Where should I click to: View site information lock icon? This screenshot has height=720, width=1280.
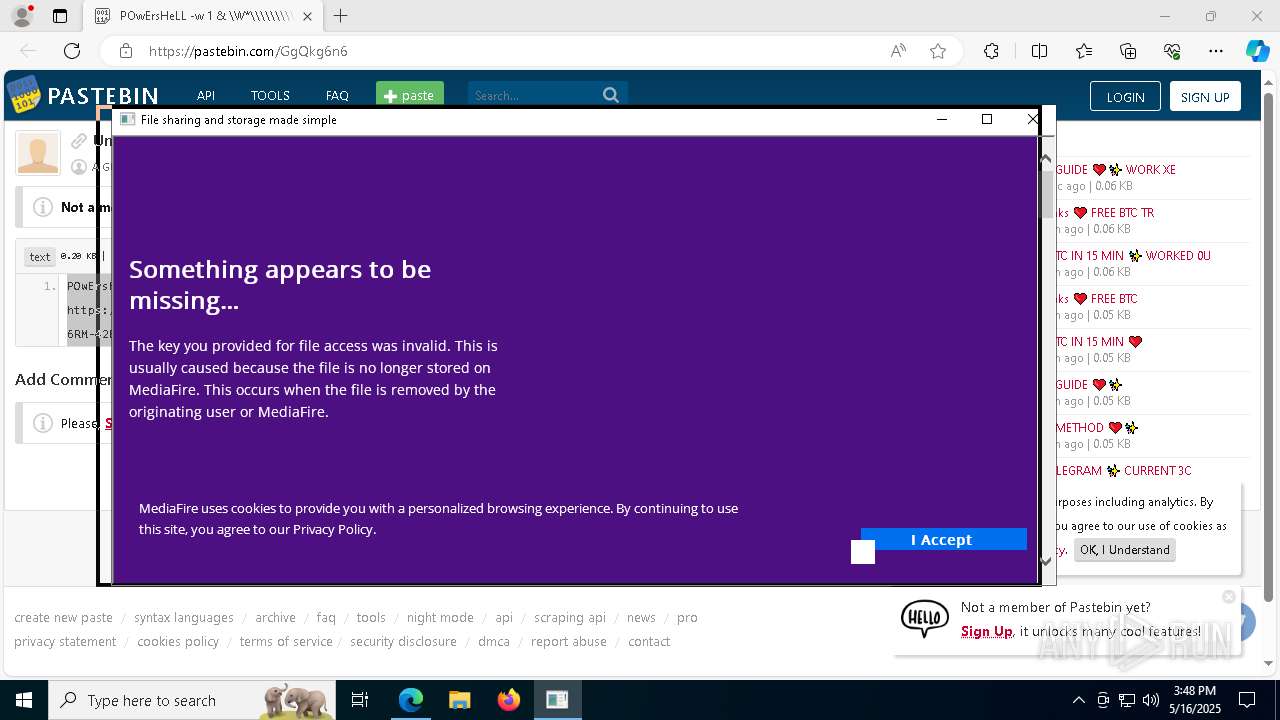pyautogui.click(x=125, y=51)
